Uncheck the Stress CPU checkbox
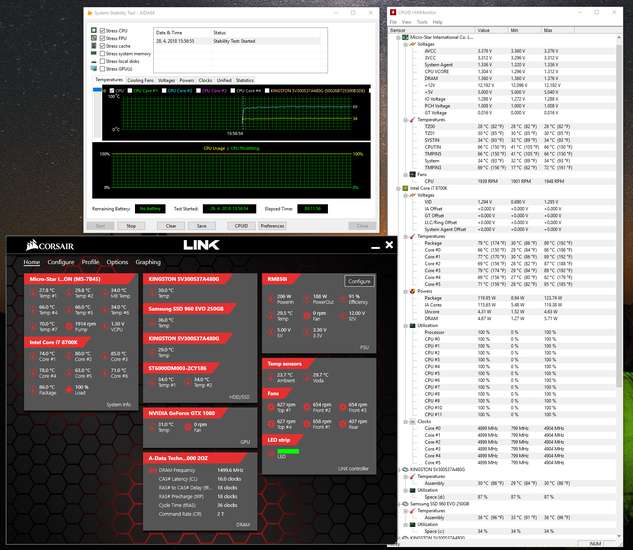Screen dimensions: 633x550 [x=103, y=31]
